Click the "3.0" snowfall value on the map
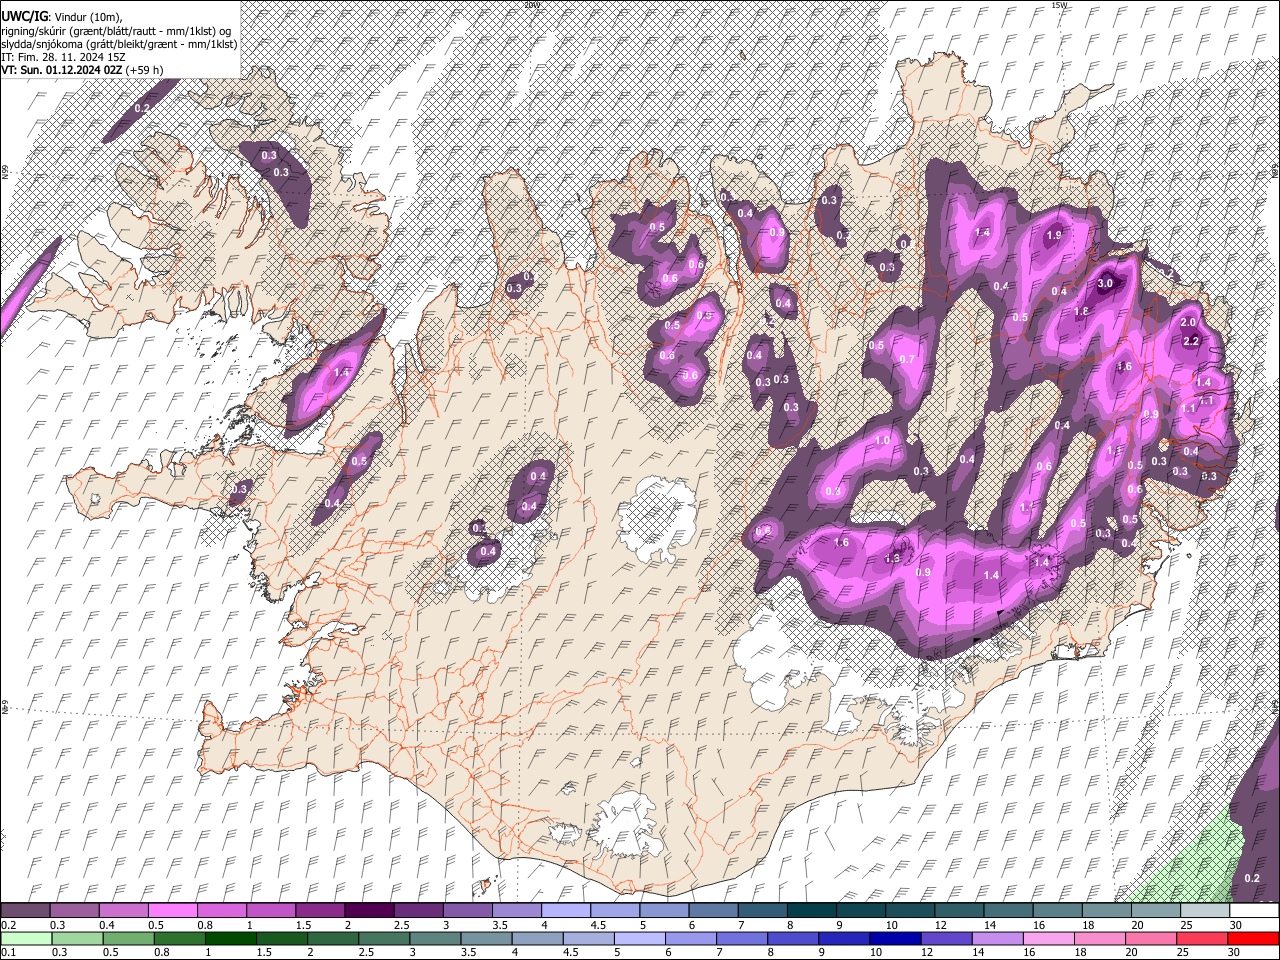Image resolution: width=1280 pixels, height=960 pixels. [x=1105, y=284]
